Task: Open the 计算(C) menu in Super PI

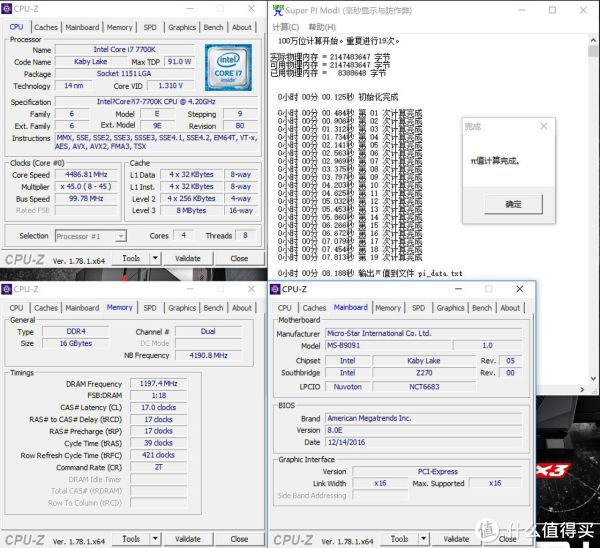Action: tap(285, 27)
